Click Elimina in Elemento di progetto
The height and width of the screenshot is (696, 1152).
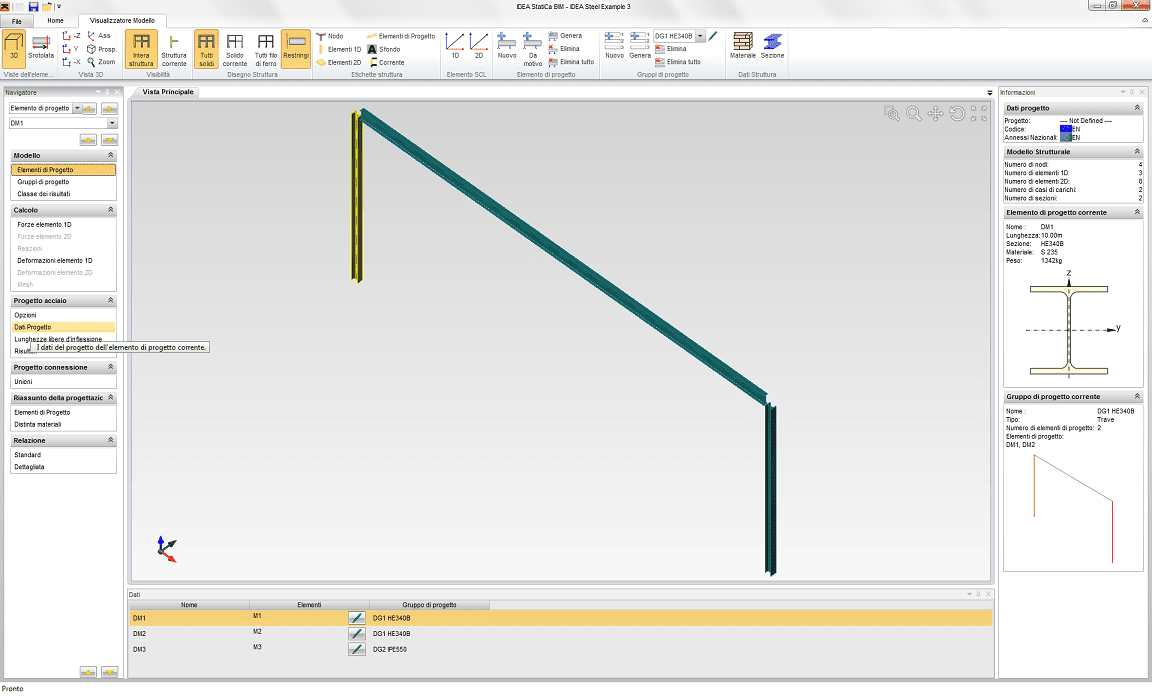tap(564, 49)
